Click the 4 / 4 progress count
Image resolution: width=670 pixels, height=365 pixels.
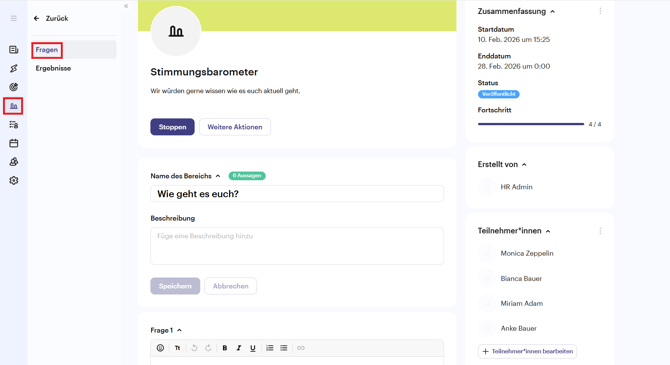coord(595,124)
